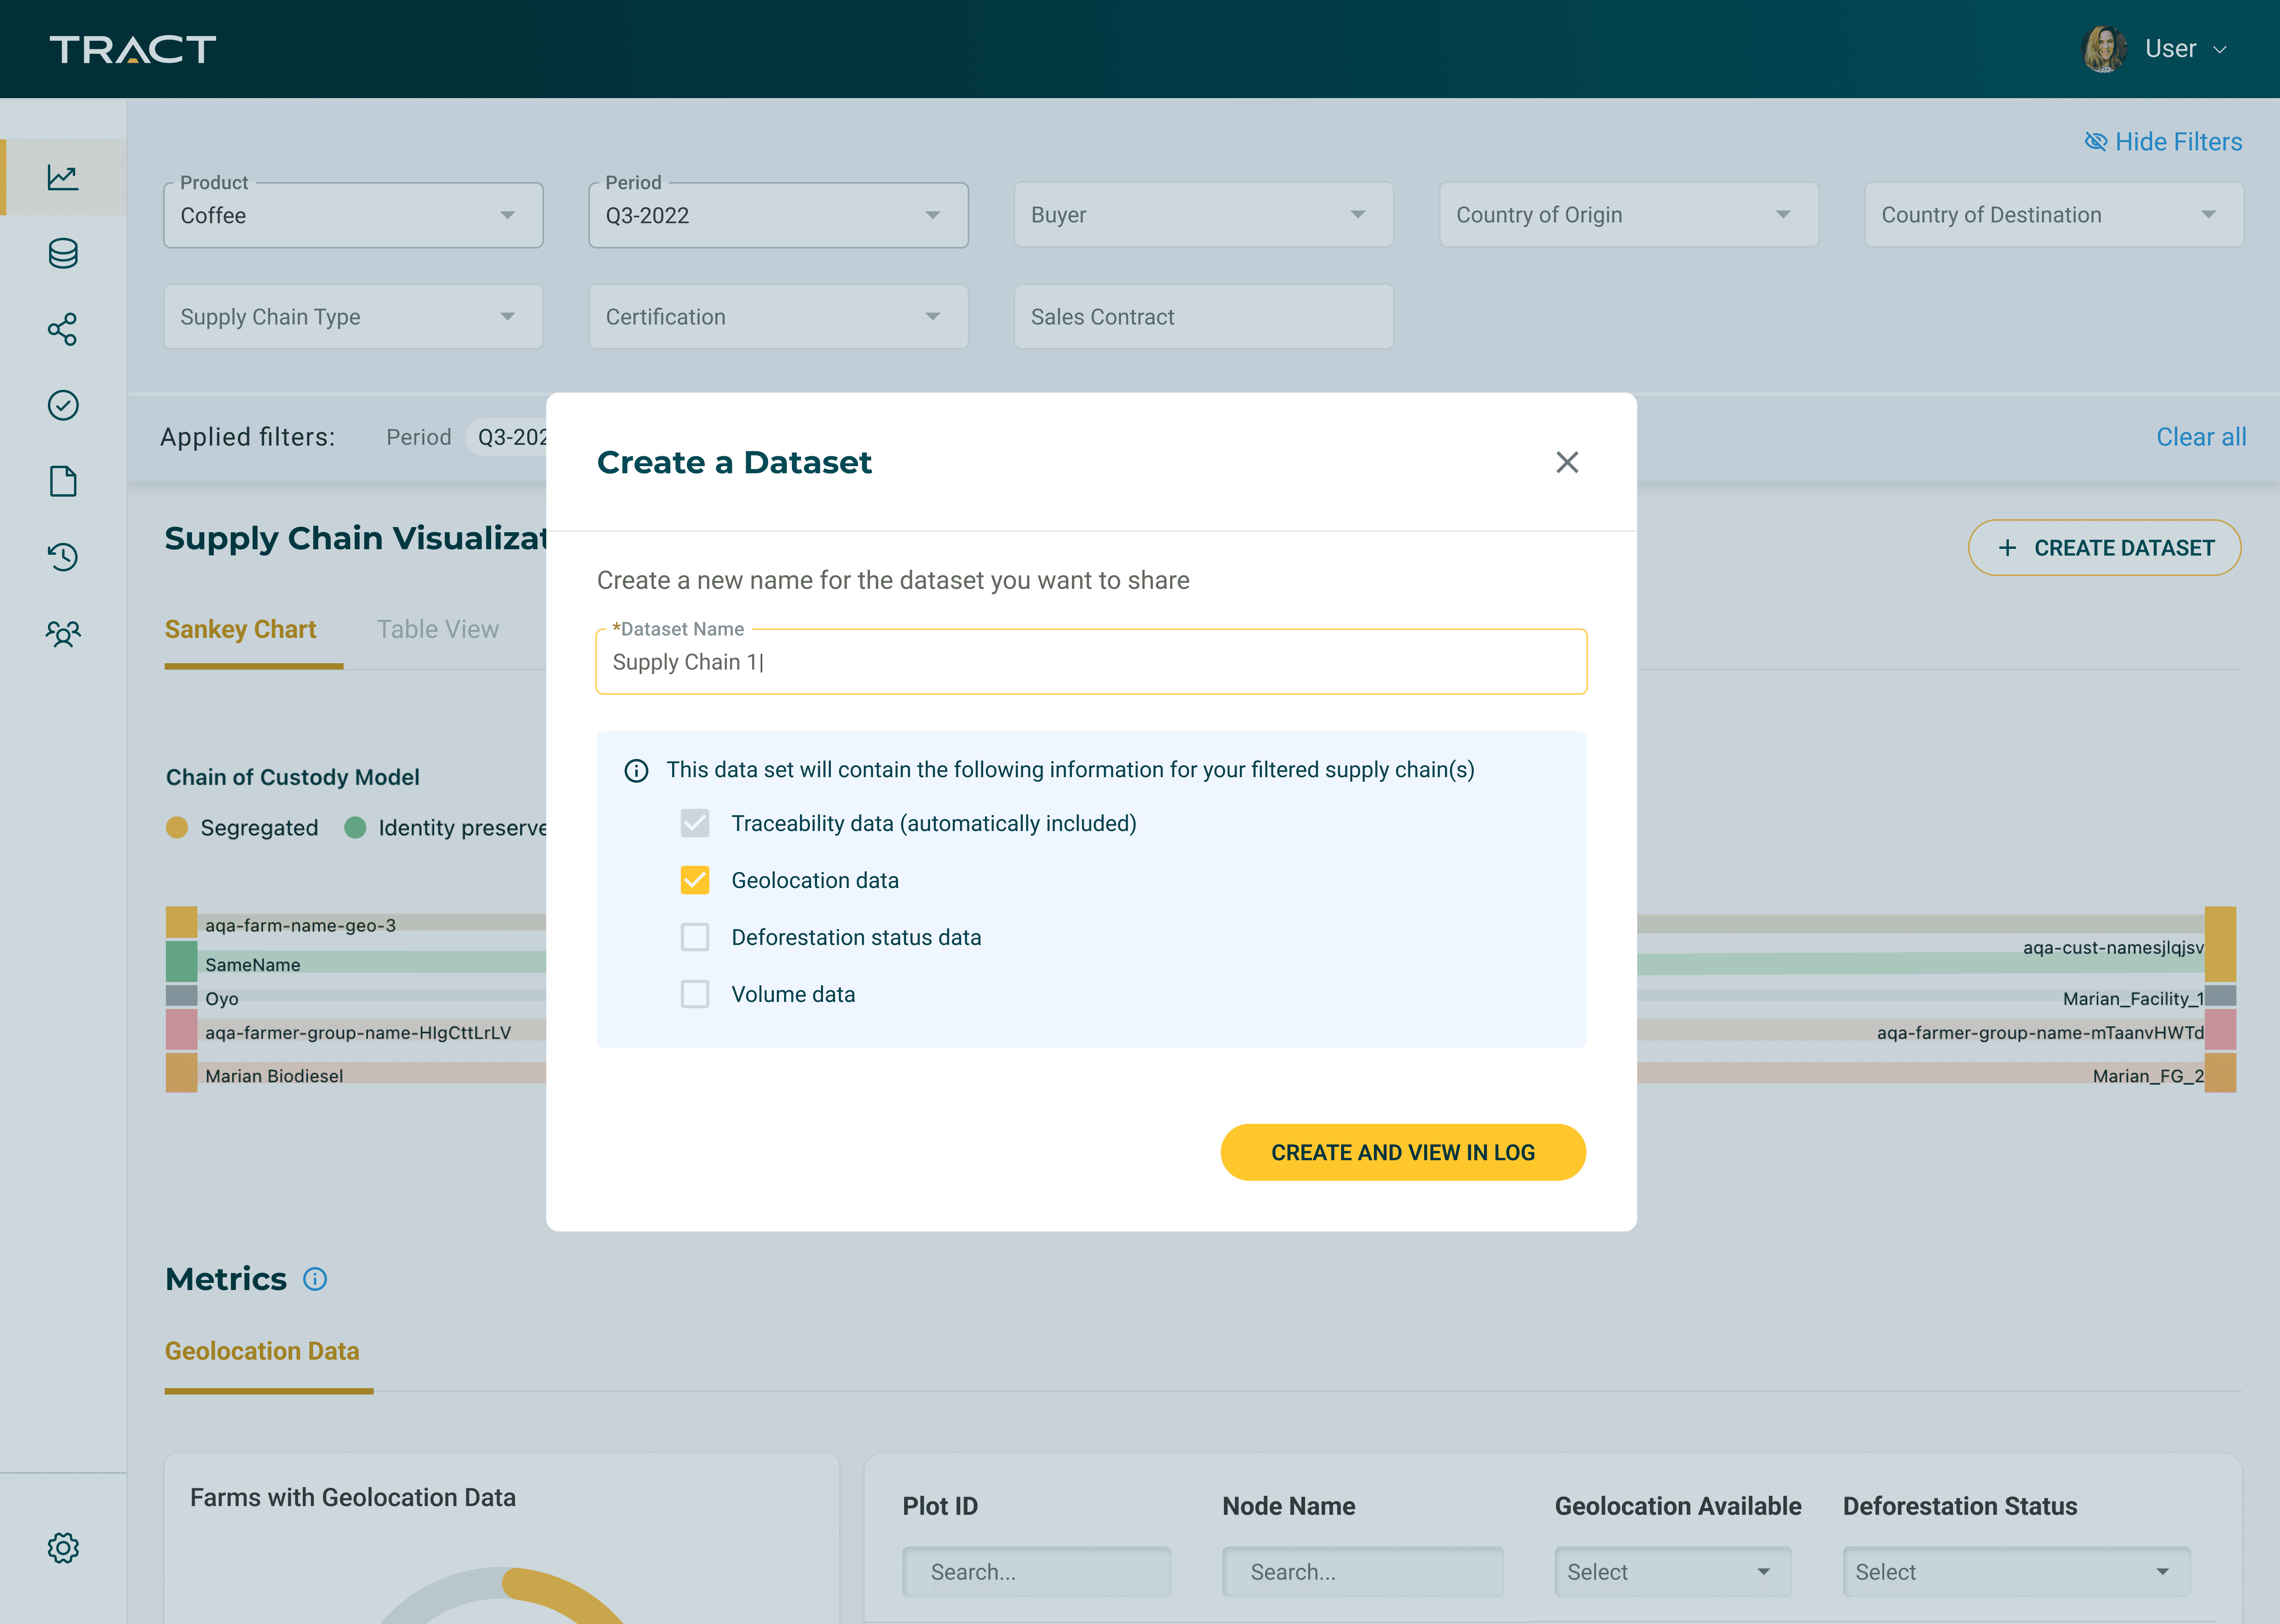Uncheck the Geolocation data checkbox
2280x1624 pixels.
[695, 880]
